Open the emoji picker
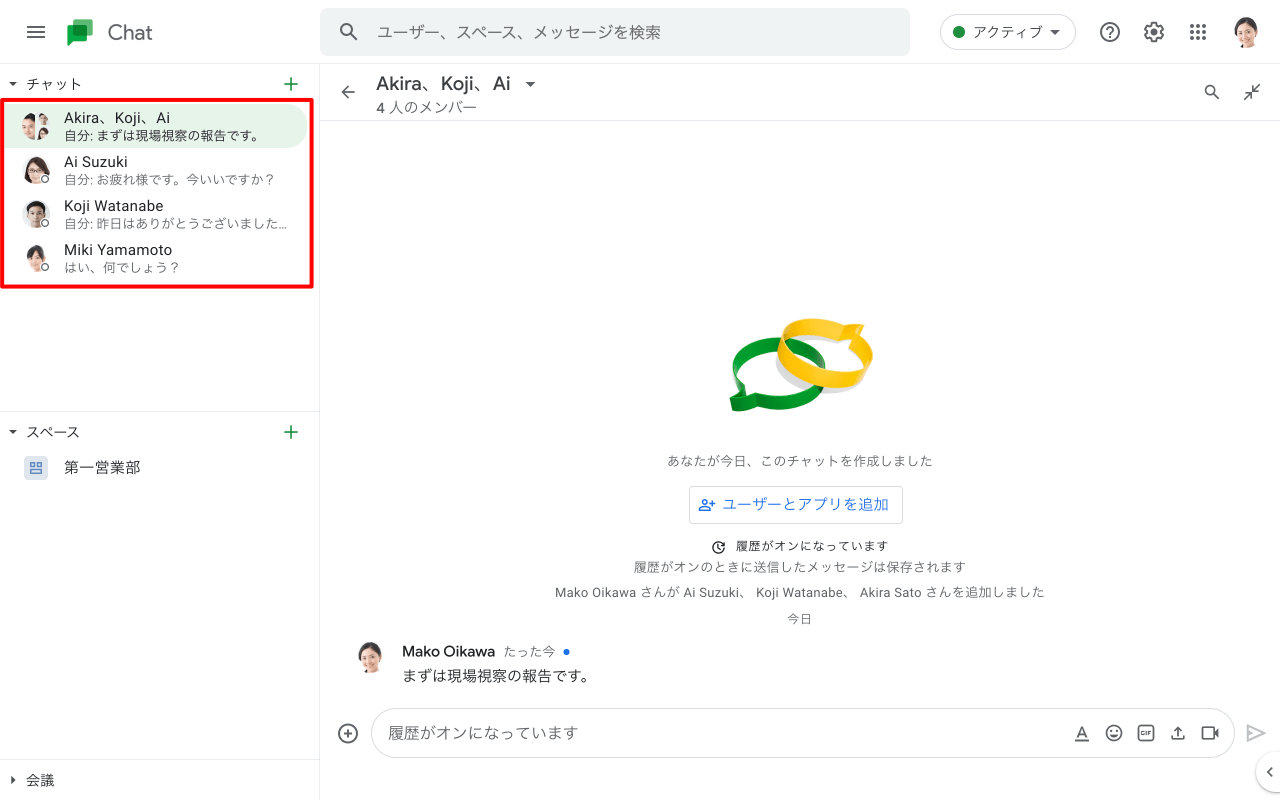Screen dimensions: 1280x800 point(1114,733)
